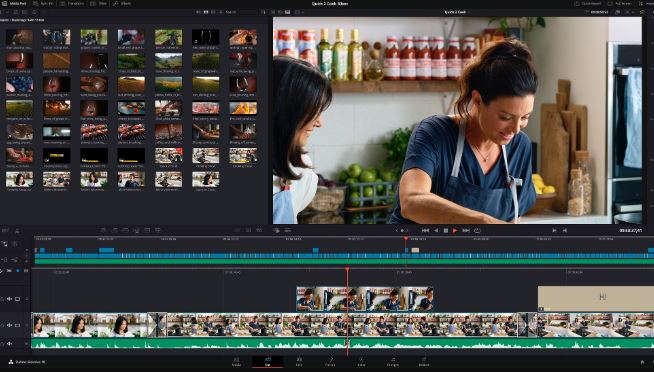Click the Full Screen button
The width and height of the screenshot is (654, 372).
[620, 3]
